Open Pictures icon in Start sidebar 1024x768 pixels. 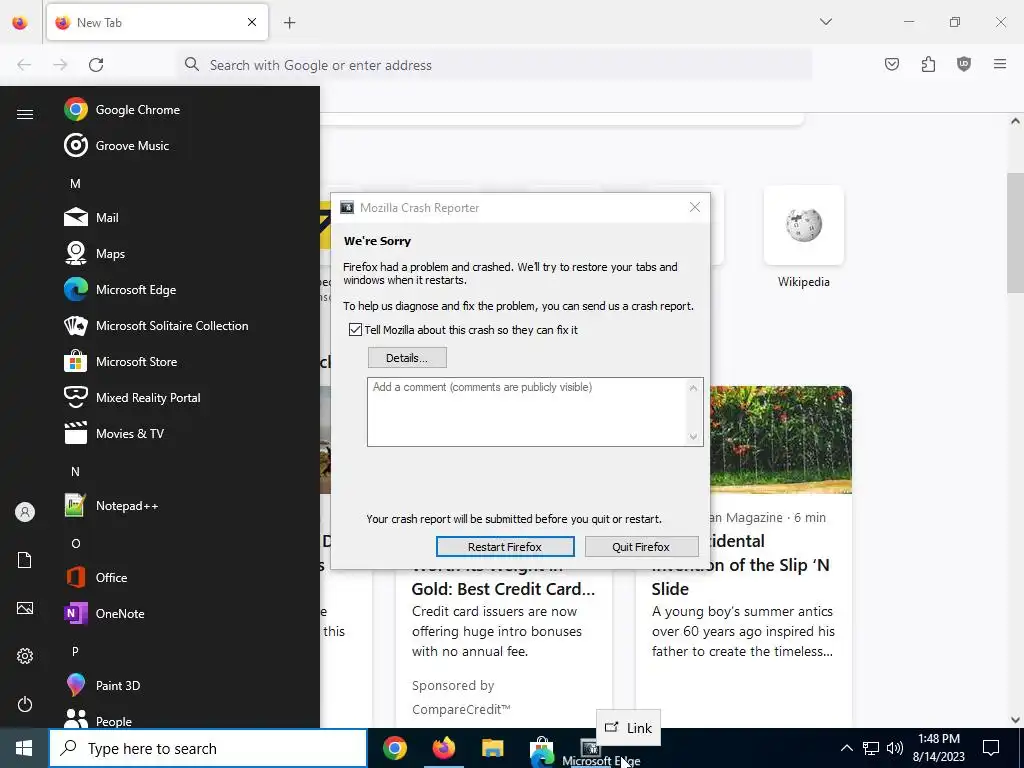25,608
